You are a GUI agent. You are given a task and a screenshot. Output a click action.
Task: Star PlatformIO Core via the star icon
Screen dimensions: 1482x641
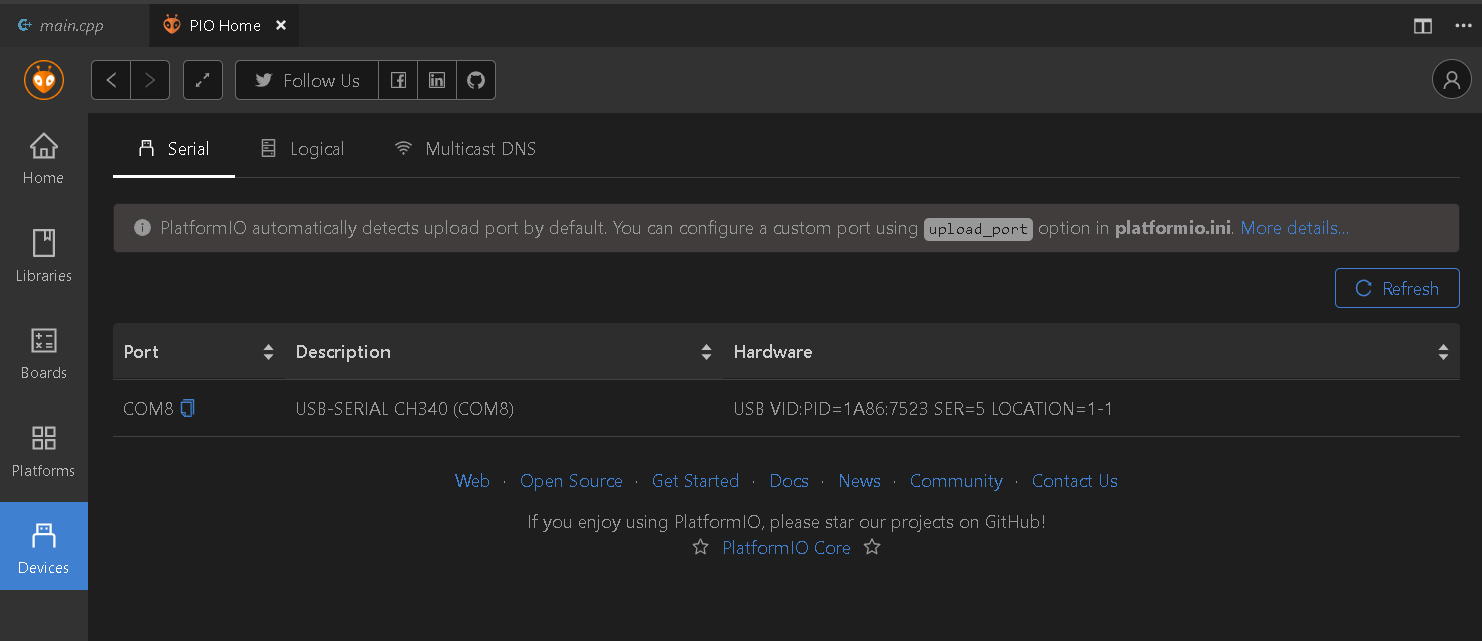700,547
